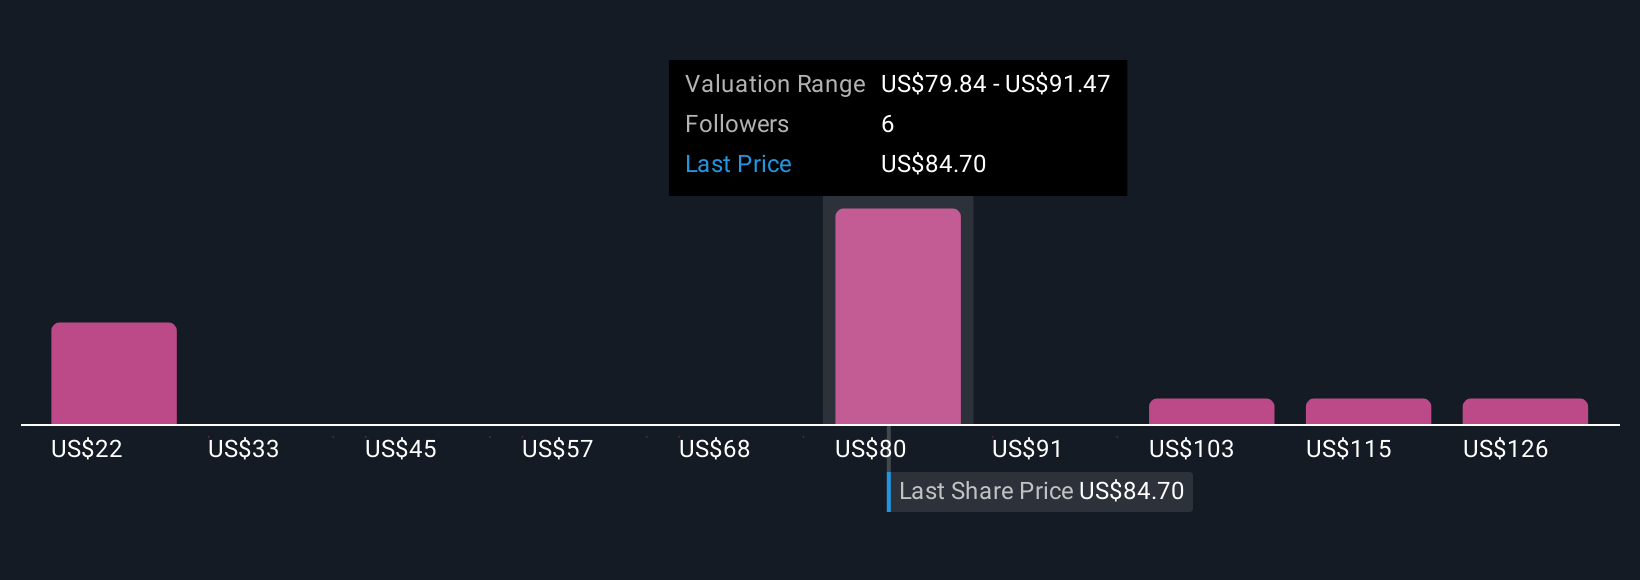
Task: Click the US$80 axis label
Action: [x=871, y=449]
